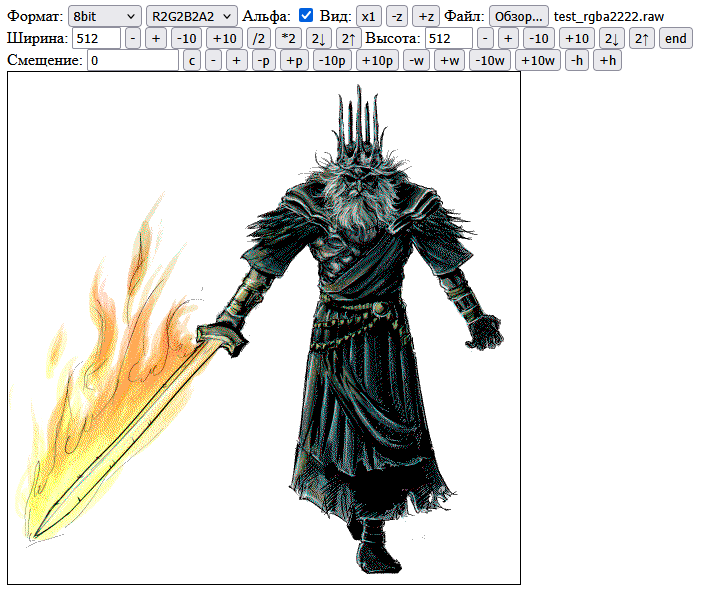Toggle the Альфа checkbox
The image size is (706, 604).
click(306, 16)
